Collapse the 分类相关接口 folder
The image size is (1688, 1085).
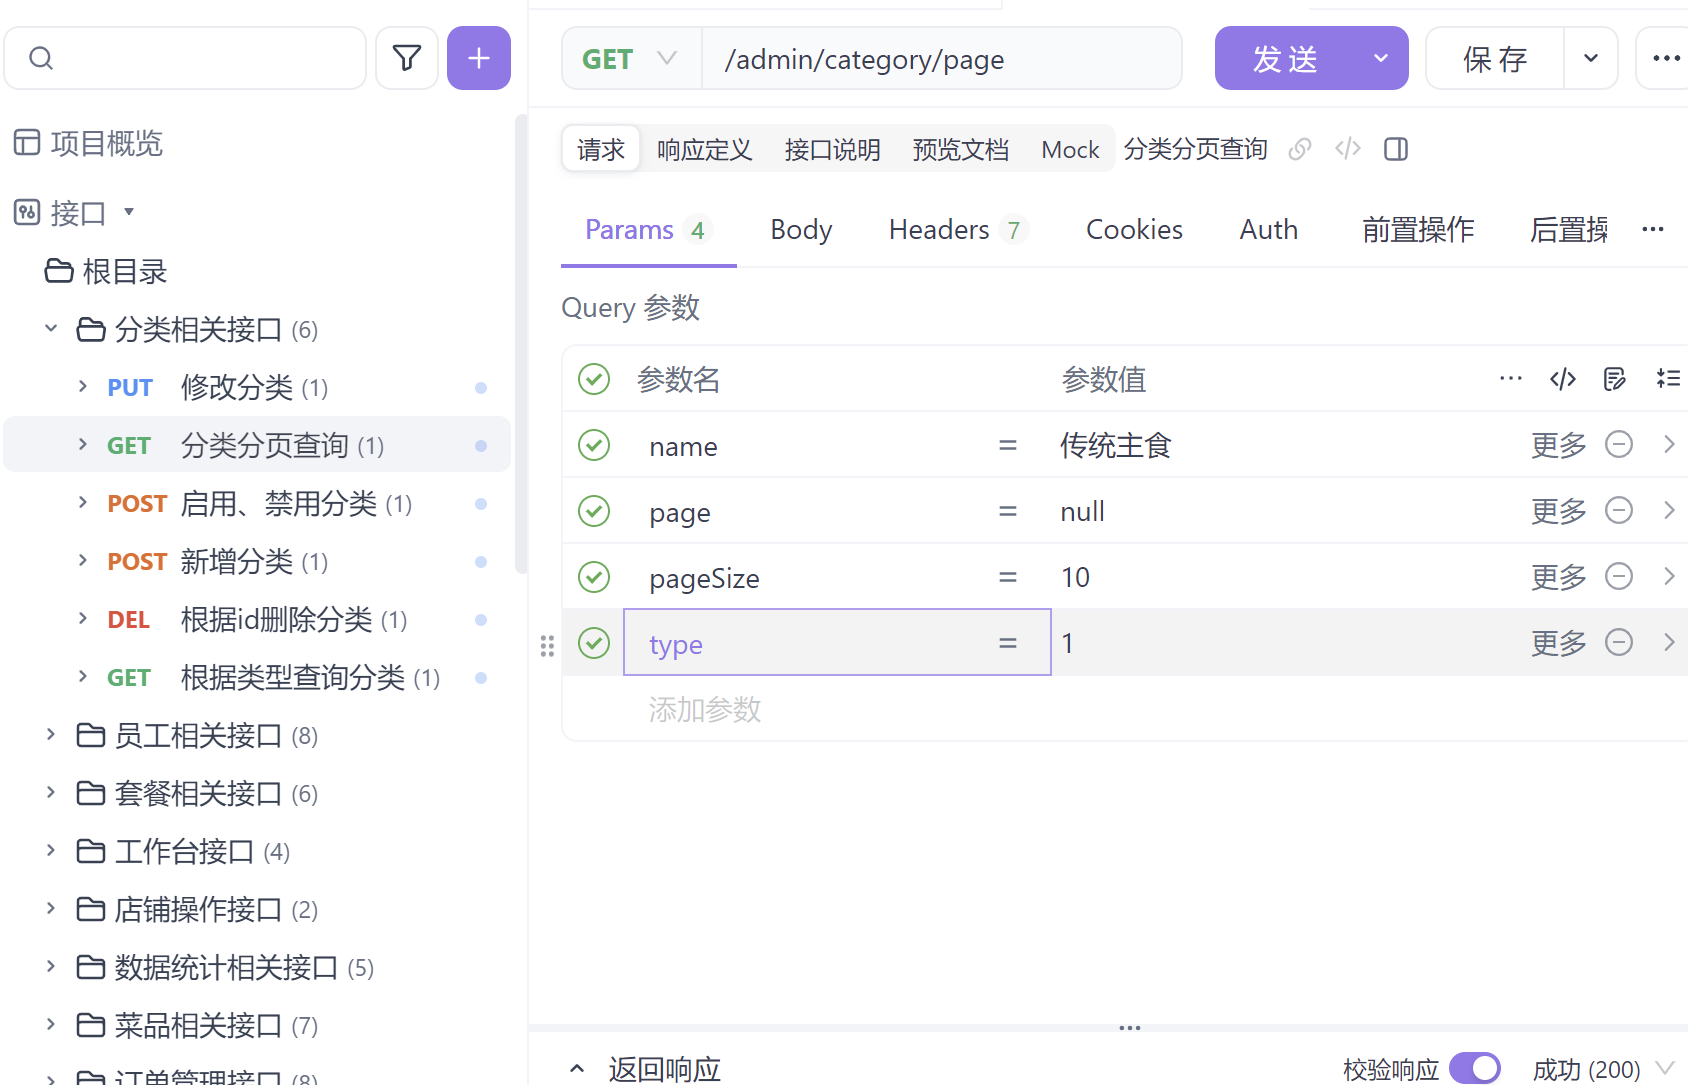pyautogui.click(x=51, y=328)
